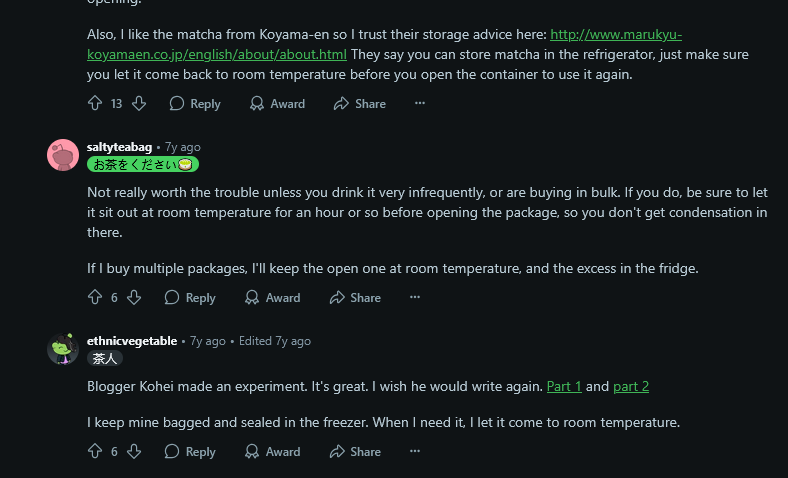Downvote ethnicvegetable's comment
Viewport: 788px width, 478px height.
(134, 451)
